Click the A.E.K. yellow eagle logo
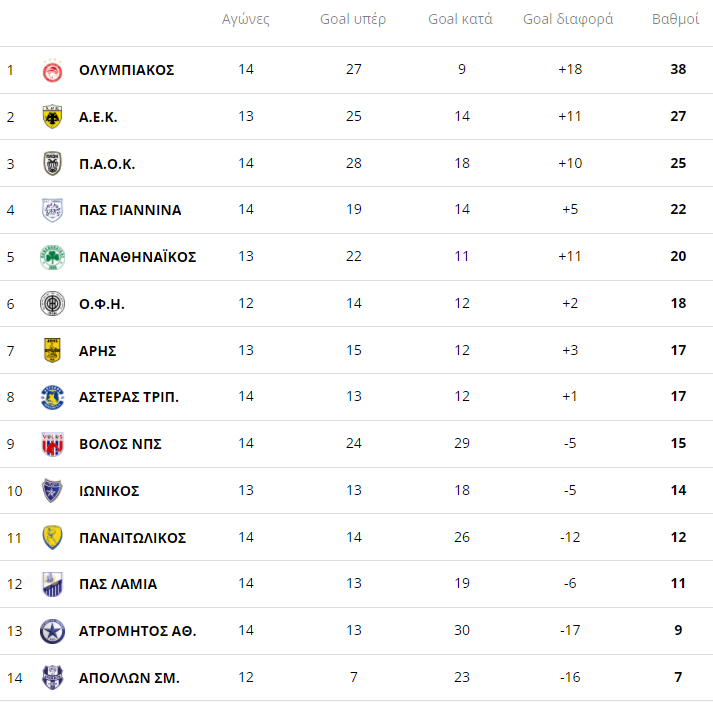The width and height of the screenshot is (713, 702). coord(52,117)
